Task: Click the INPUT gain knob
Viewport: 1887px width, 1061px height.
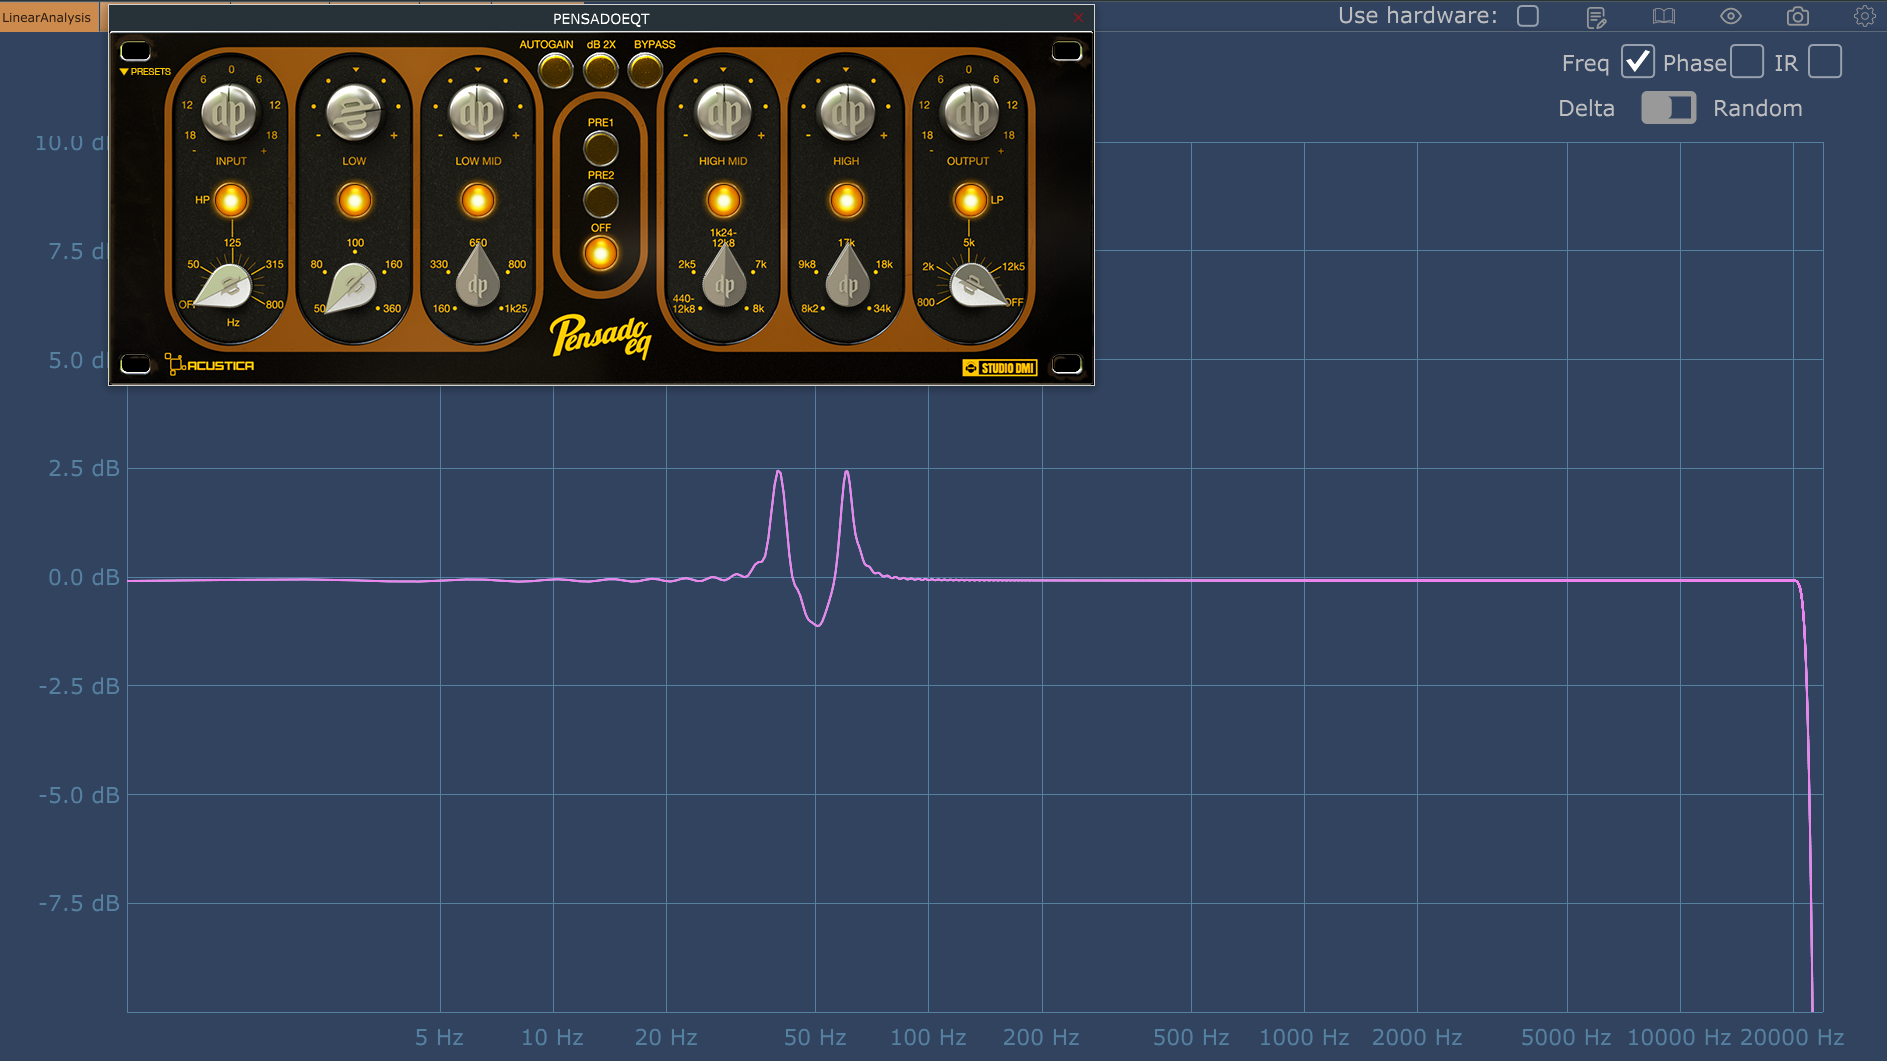Action: (x=230, y=112)
